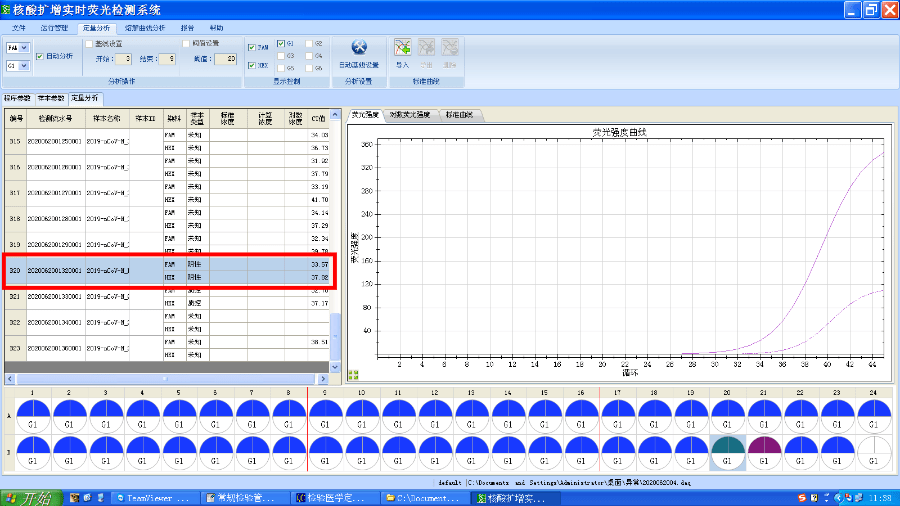Click the Sogou input tray icon
Screen dimensions: 900x506
[802, 498]
